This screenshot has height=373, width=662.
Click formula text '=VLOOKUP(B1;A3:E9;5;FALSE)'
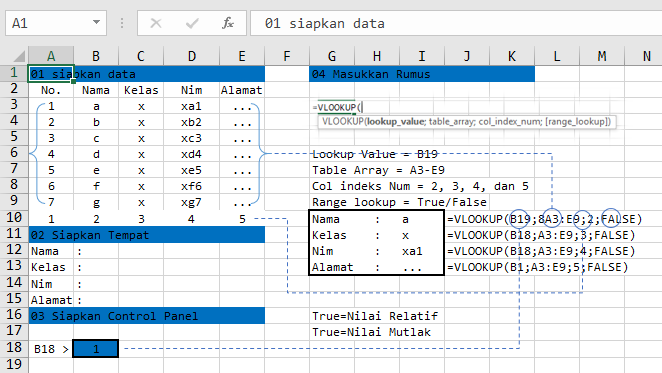point(538,267)
